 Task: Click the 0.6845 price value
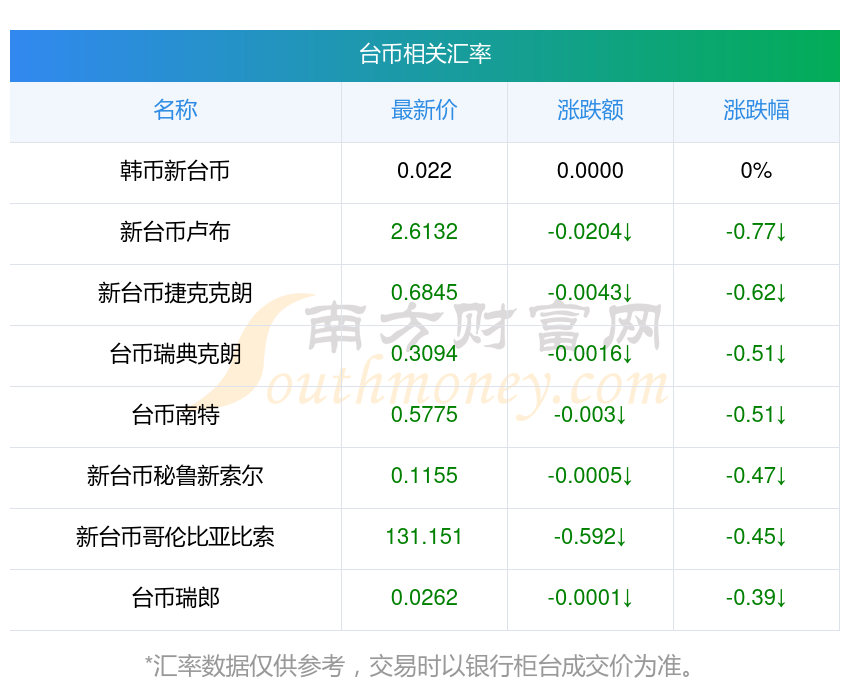424,293
